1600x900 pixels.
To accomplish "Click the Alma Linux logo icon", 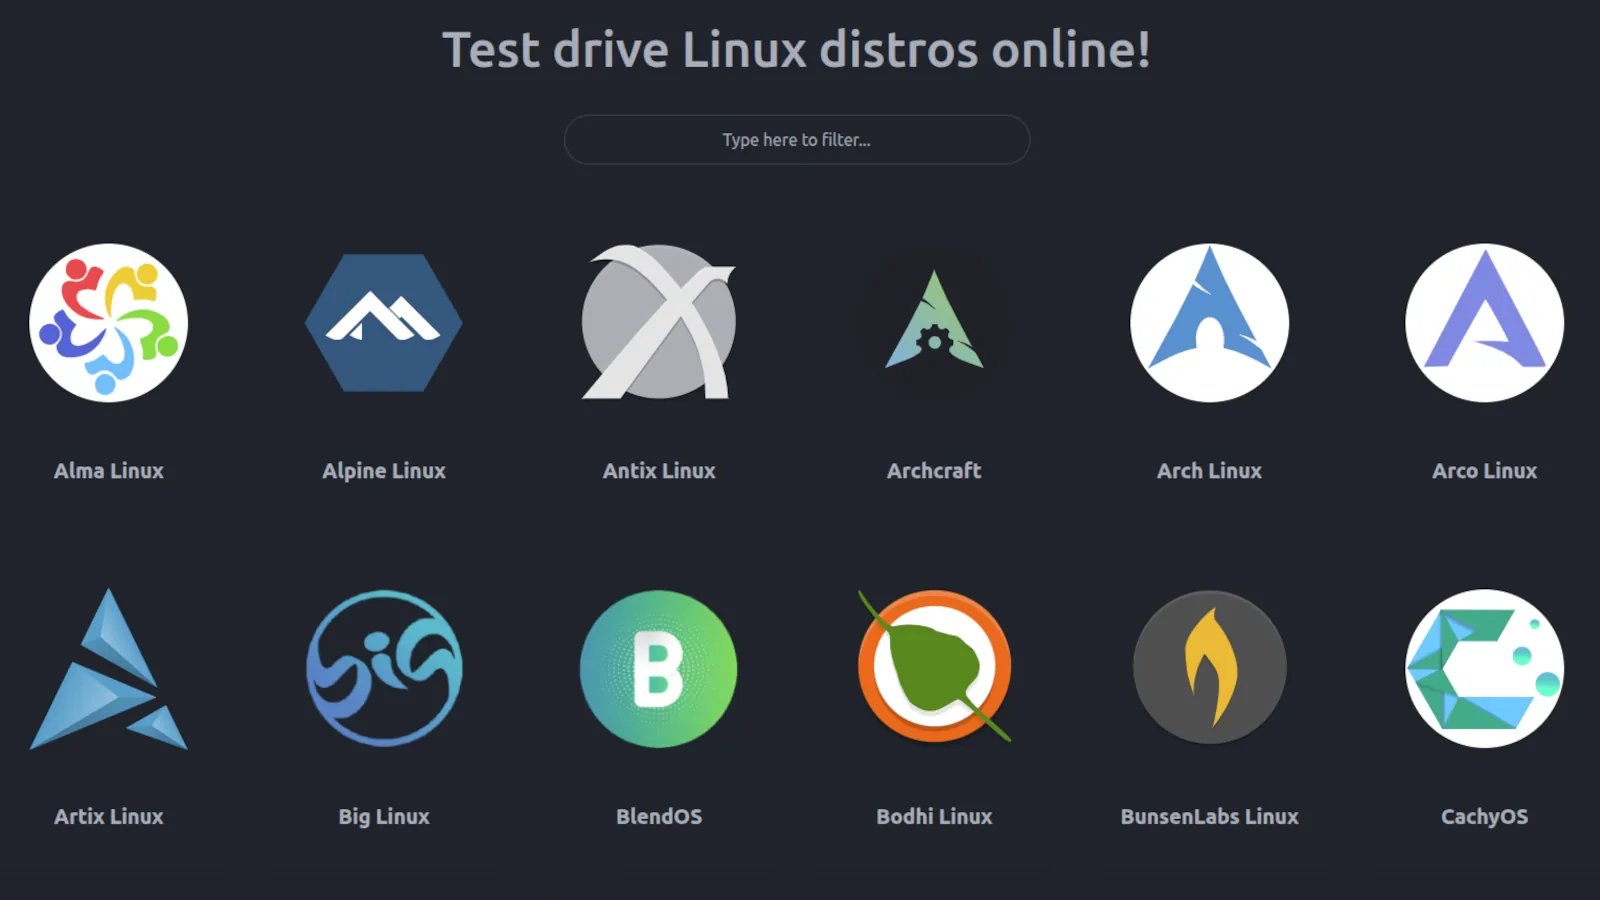I will (108, 323).
